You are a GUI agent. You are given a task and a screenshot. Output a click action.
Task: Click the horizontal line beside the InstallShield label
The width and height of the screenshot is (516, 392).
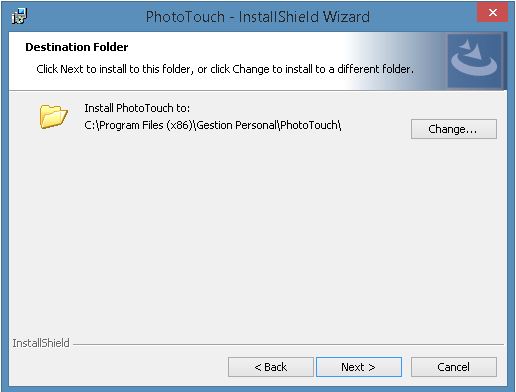coord(288,344)
